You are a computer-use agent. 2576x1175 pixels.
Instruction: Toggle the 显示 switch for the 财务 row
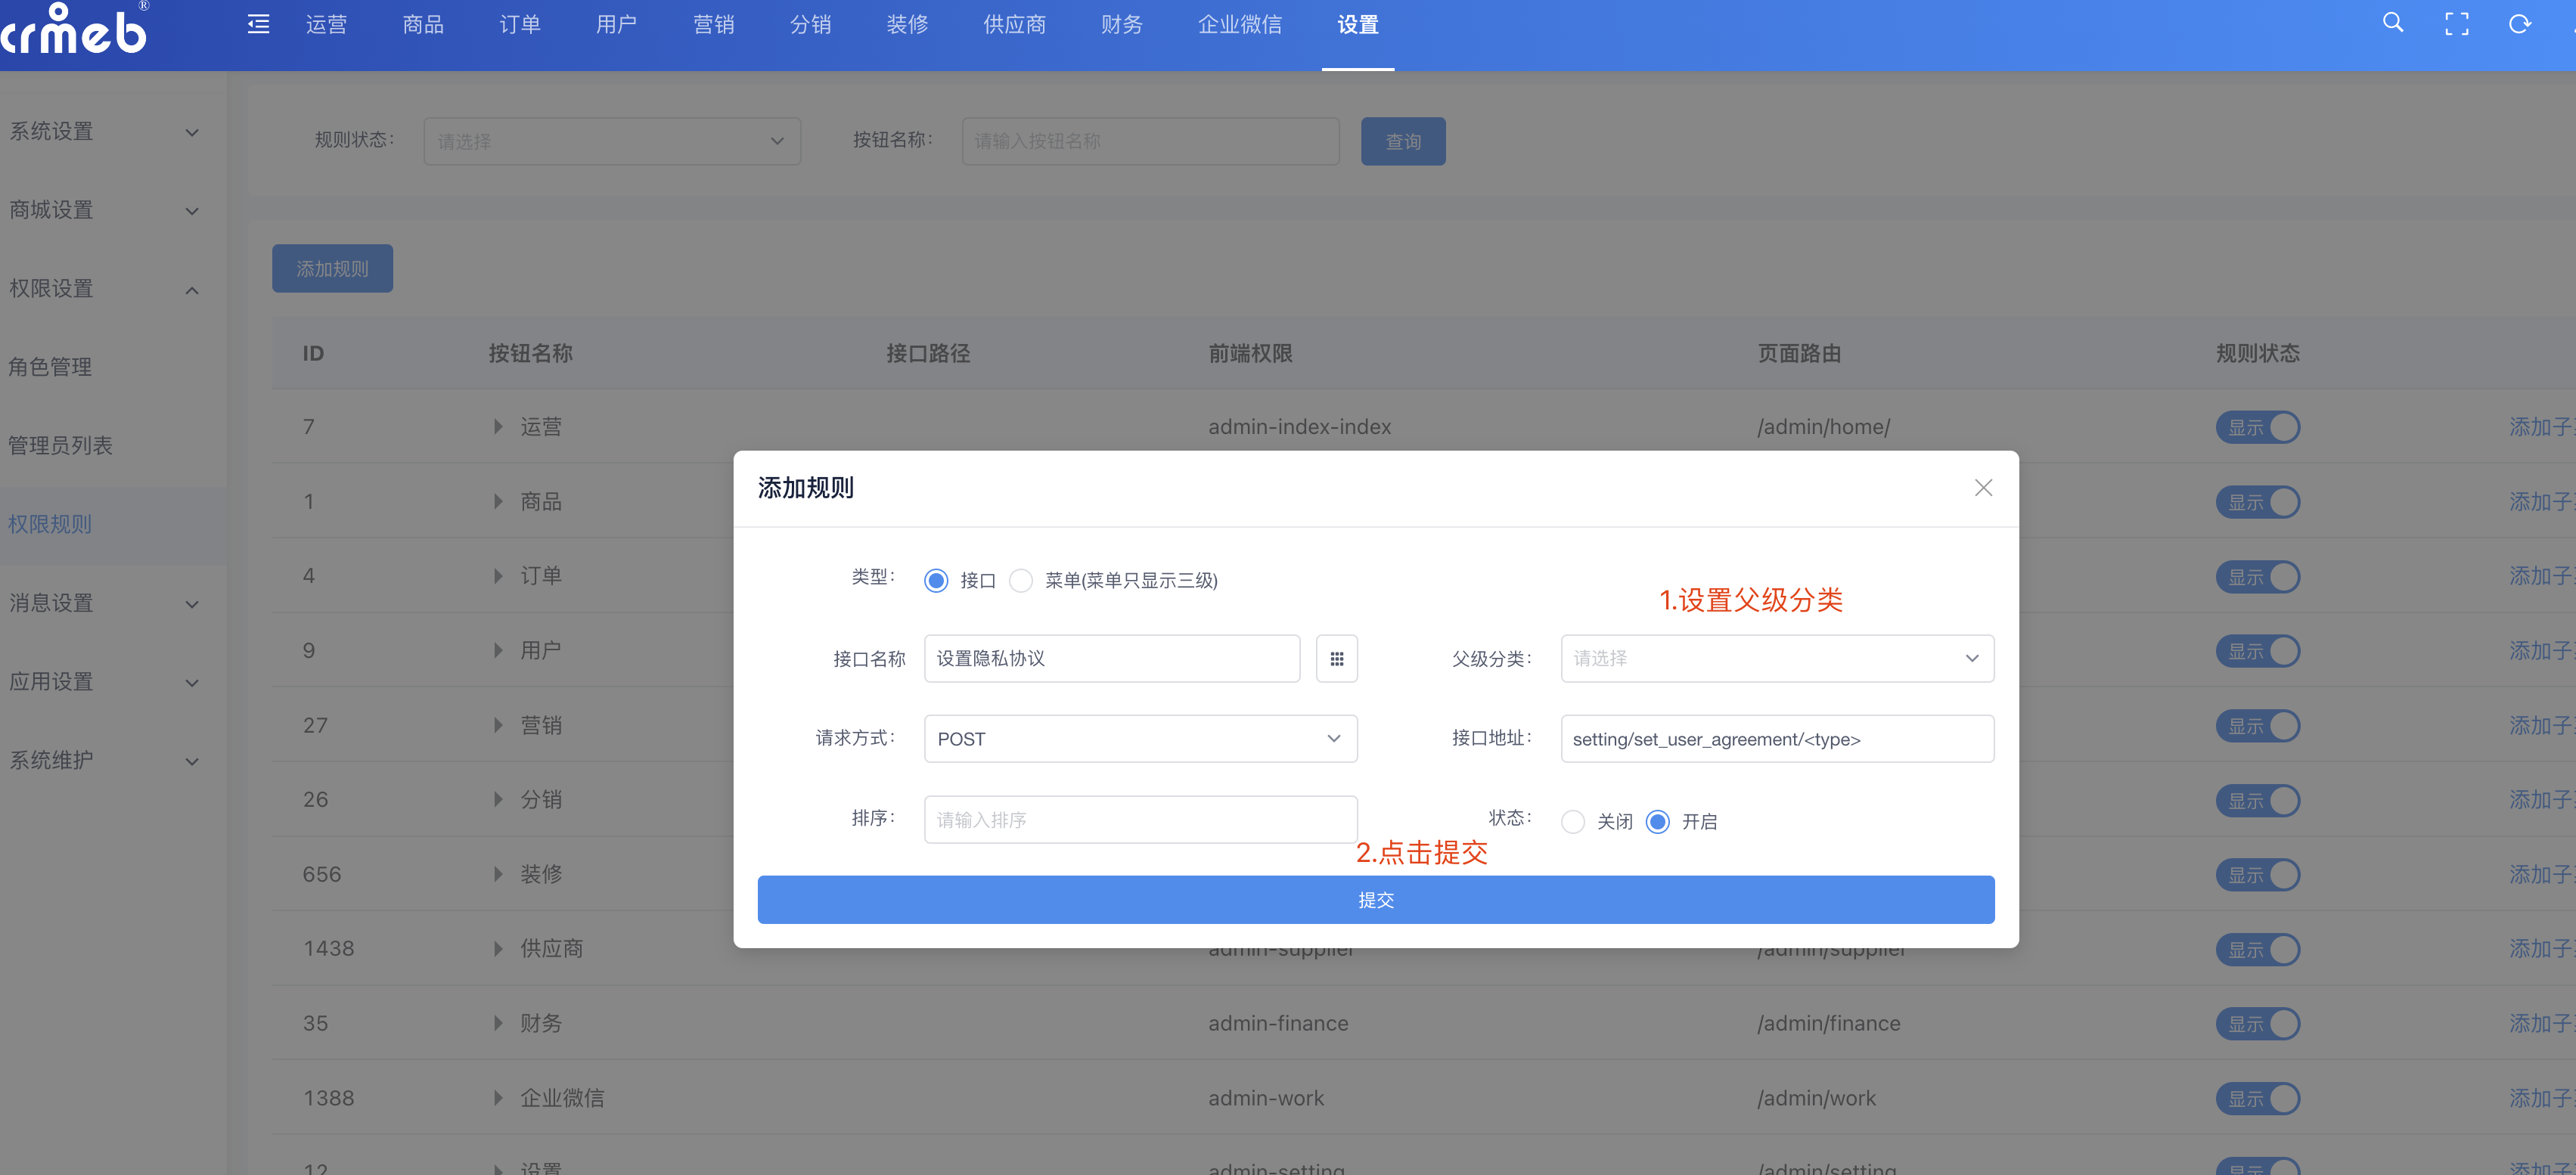pos(2257,1024)
